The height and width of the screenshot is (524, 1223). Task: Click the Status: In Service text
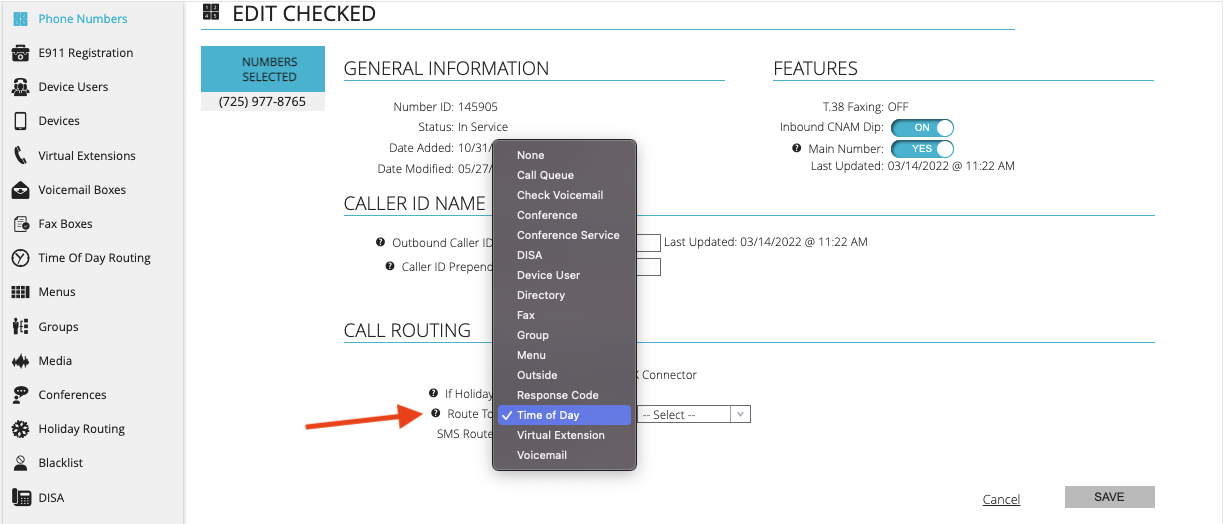pos(463,128)
